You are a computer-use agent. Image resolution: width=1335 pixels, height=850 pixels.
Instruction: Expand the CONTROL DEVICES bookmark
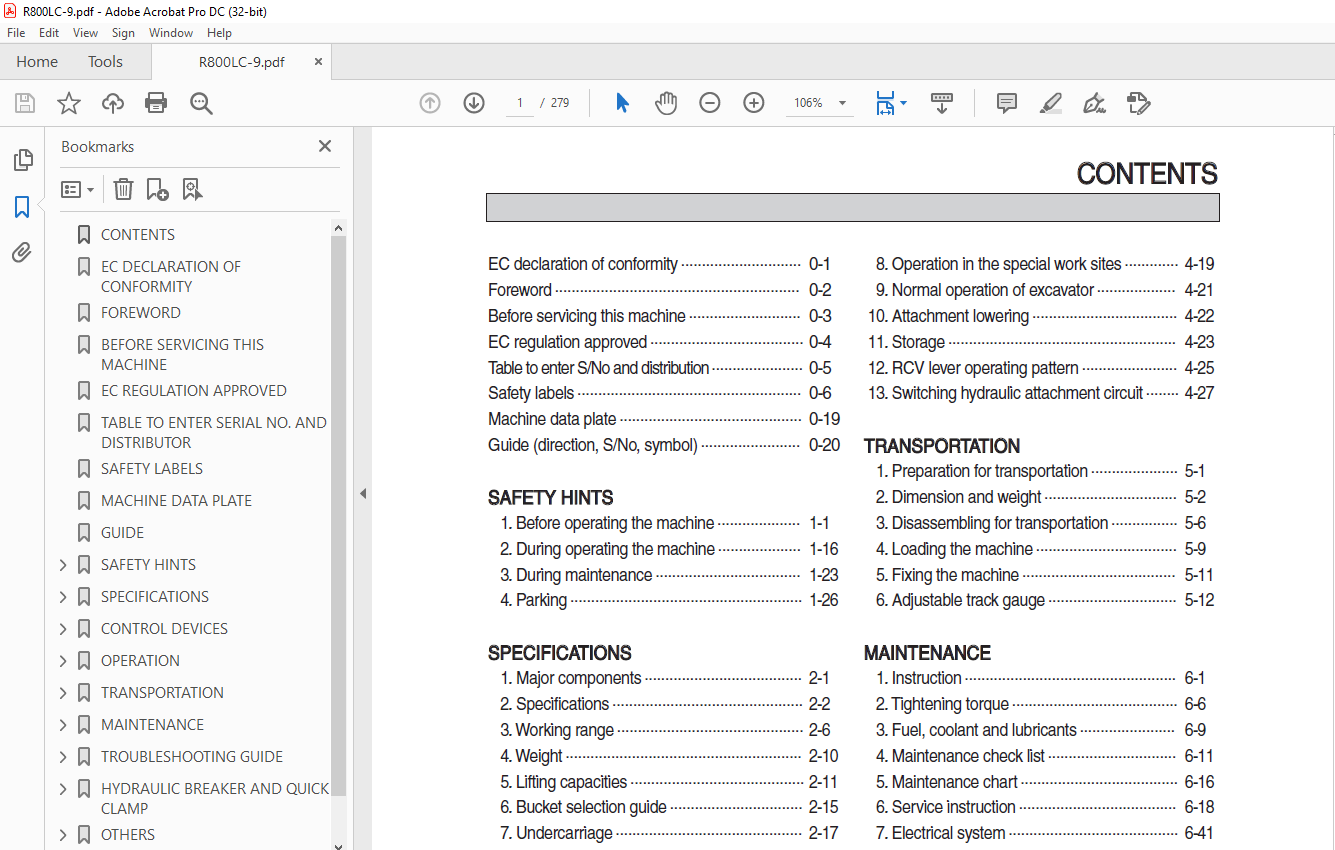point(63,629)
